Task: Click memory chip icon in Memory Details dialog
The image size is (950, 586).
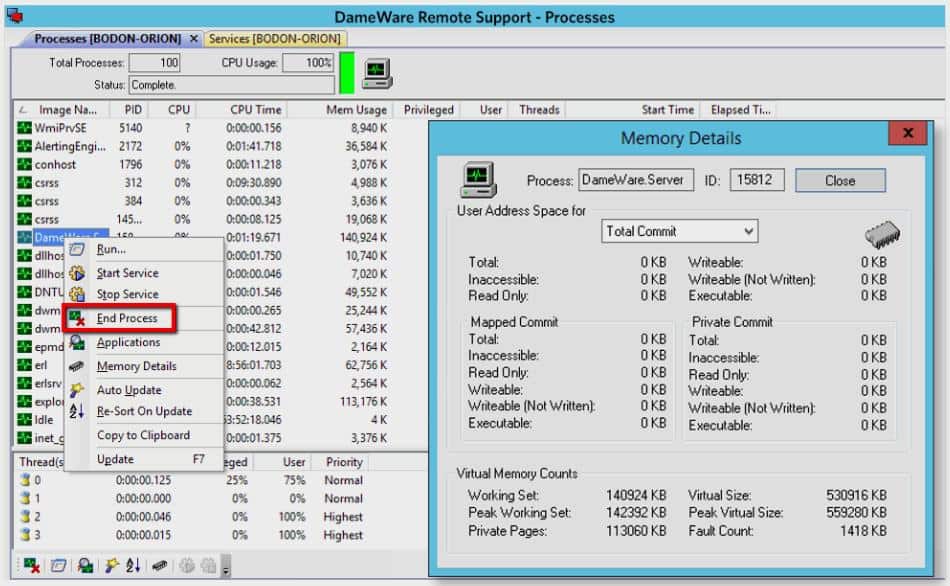Action: tap(882, 235)
